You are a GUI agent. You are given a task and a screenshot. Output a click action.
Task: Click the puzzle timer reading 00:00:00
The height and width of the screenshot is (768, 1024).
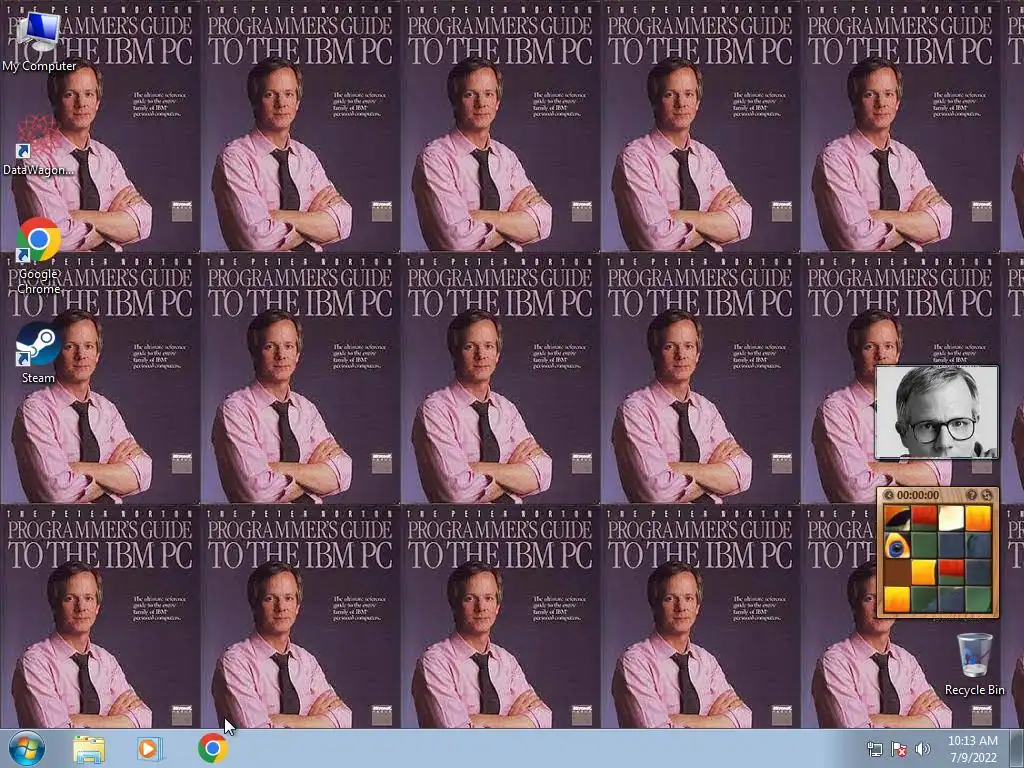tap(918, 496)
